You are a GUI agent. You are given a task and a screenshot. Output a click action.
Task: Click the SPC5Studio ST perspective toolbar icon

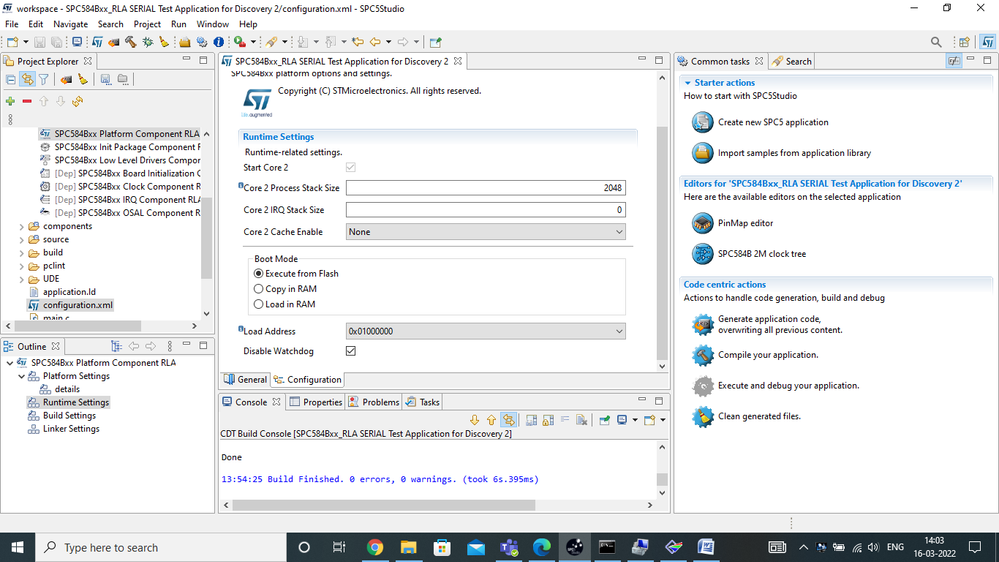click(x=988, y=42)
